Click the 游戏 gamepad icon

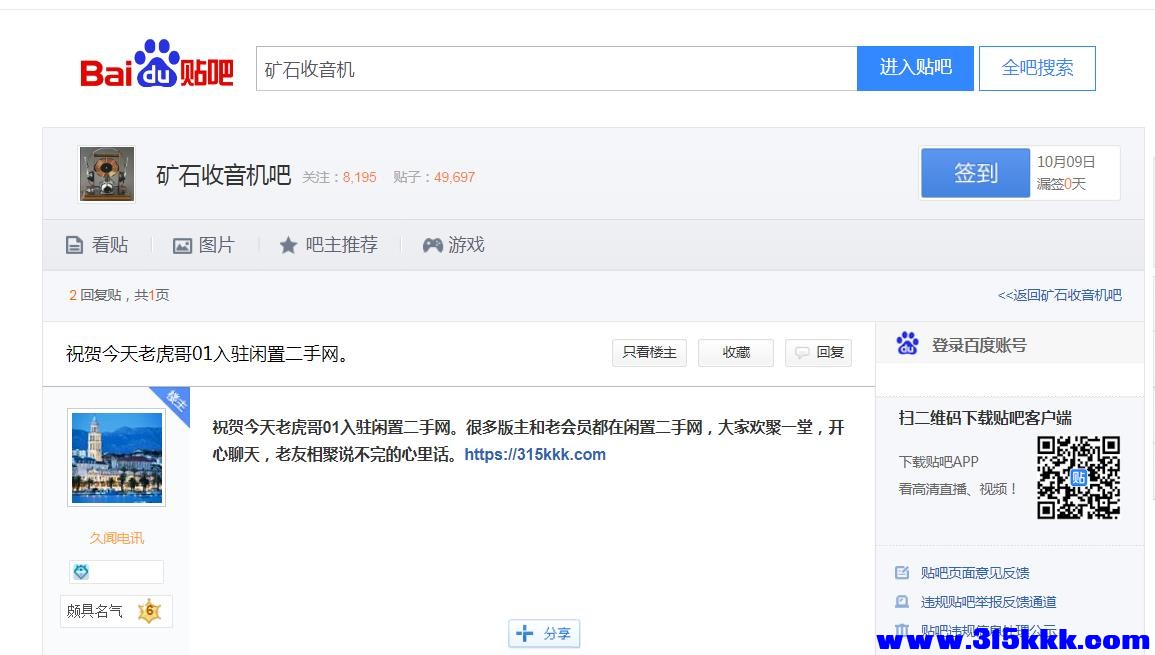(x=432, y=245)
